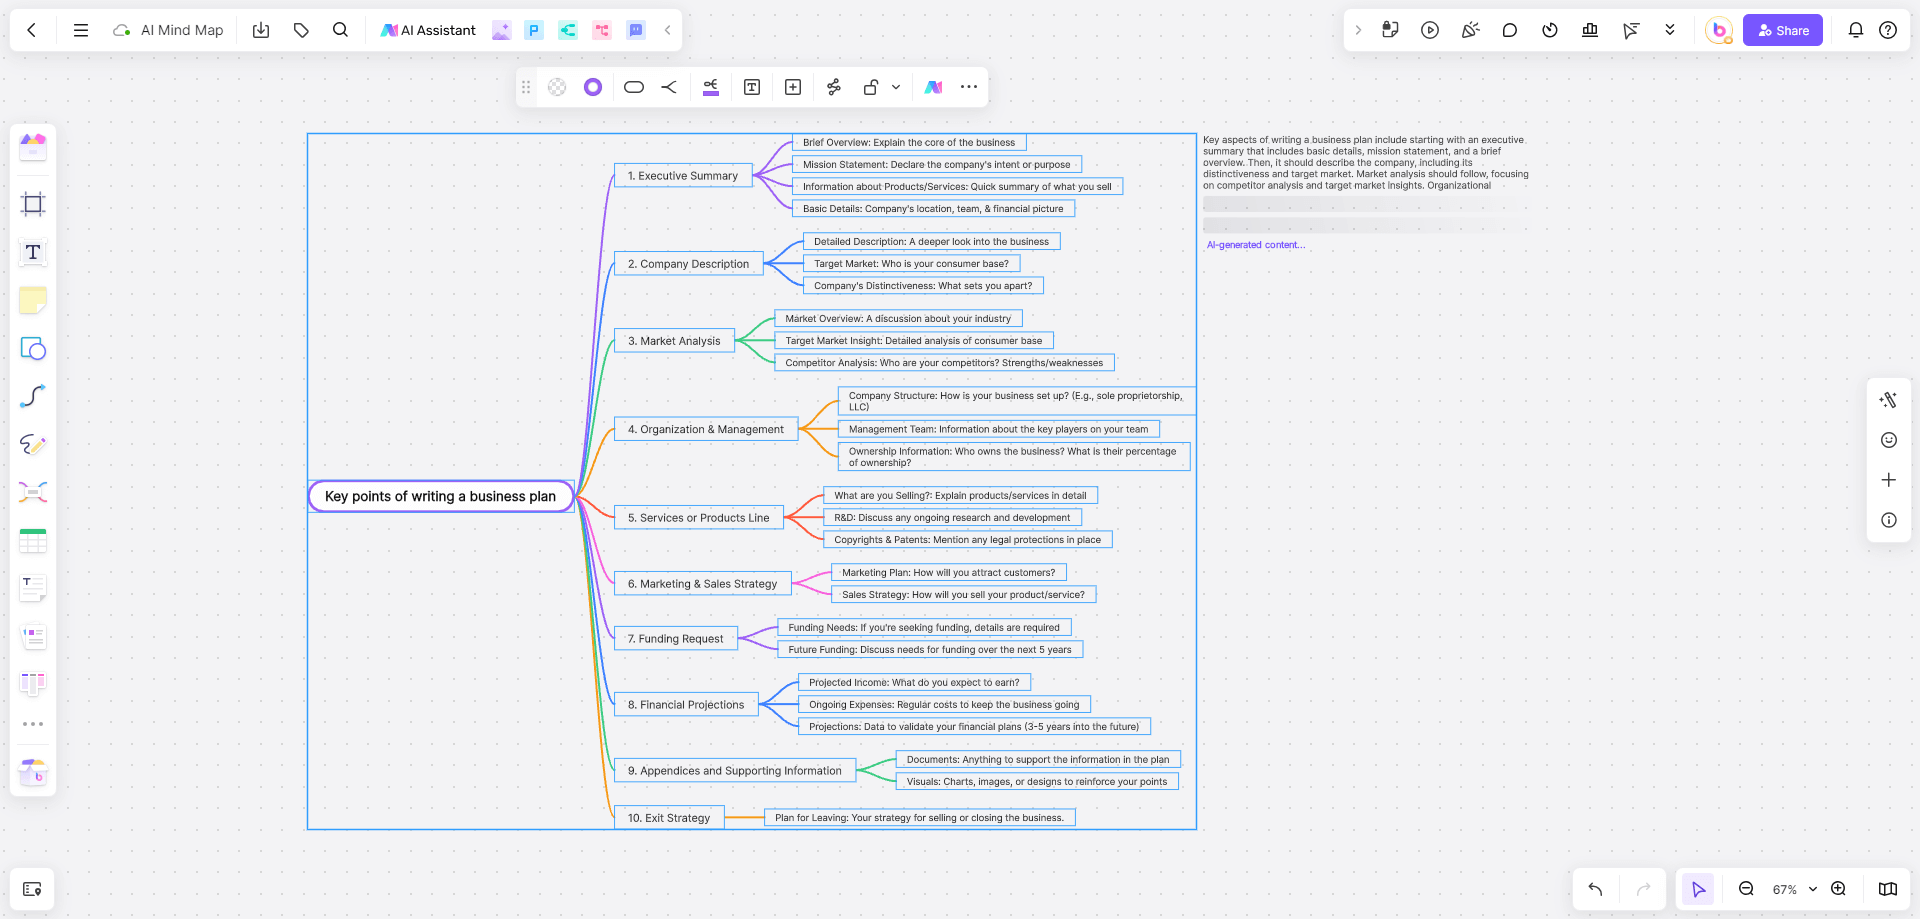Viewport: 1920px width, 919px height.
Task: Zoom out with the minus magnifier
Action: (x=1746, y=889)
